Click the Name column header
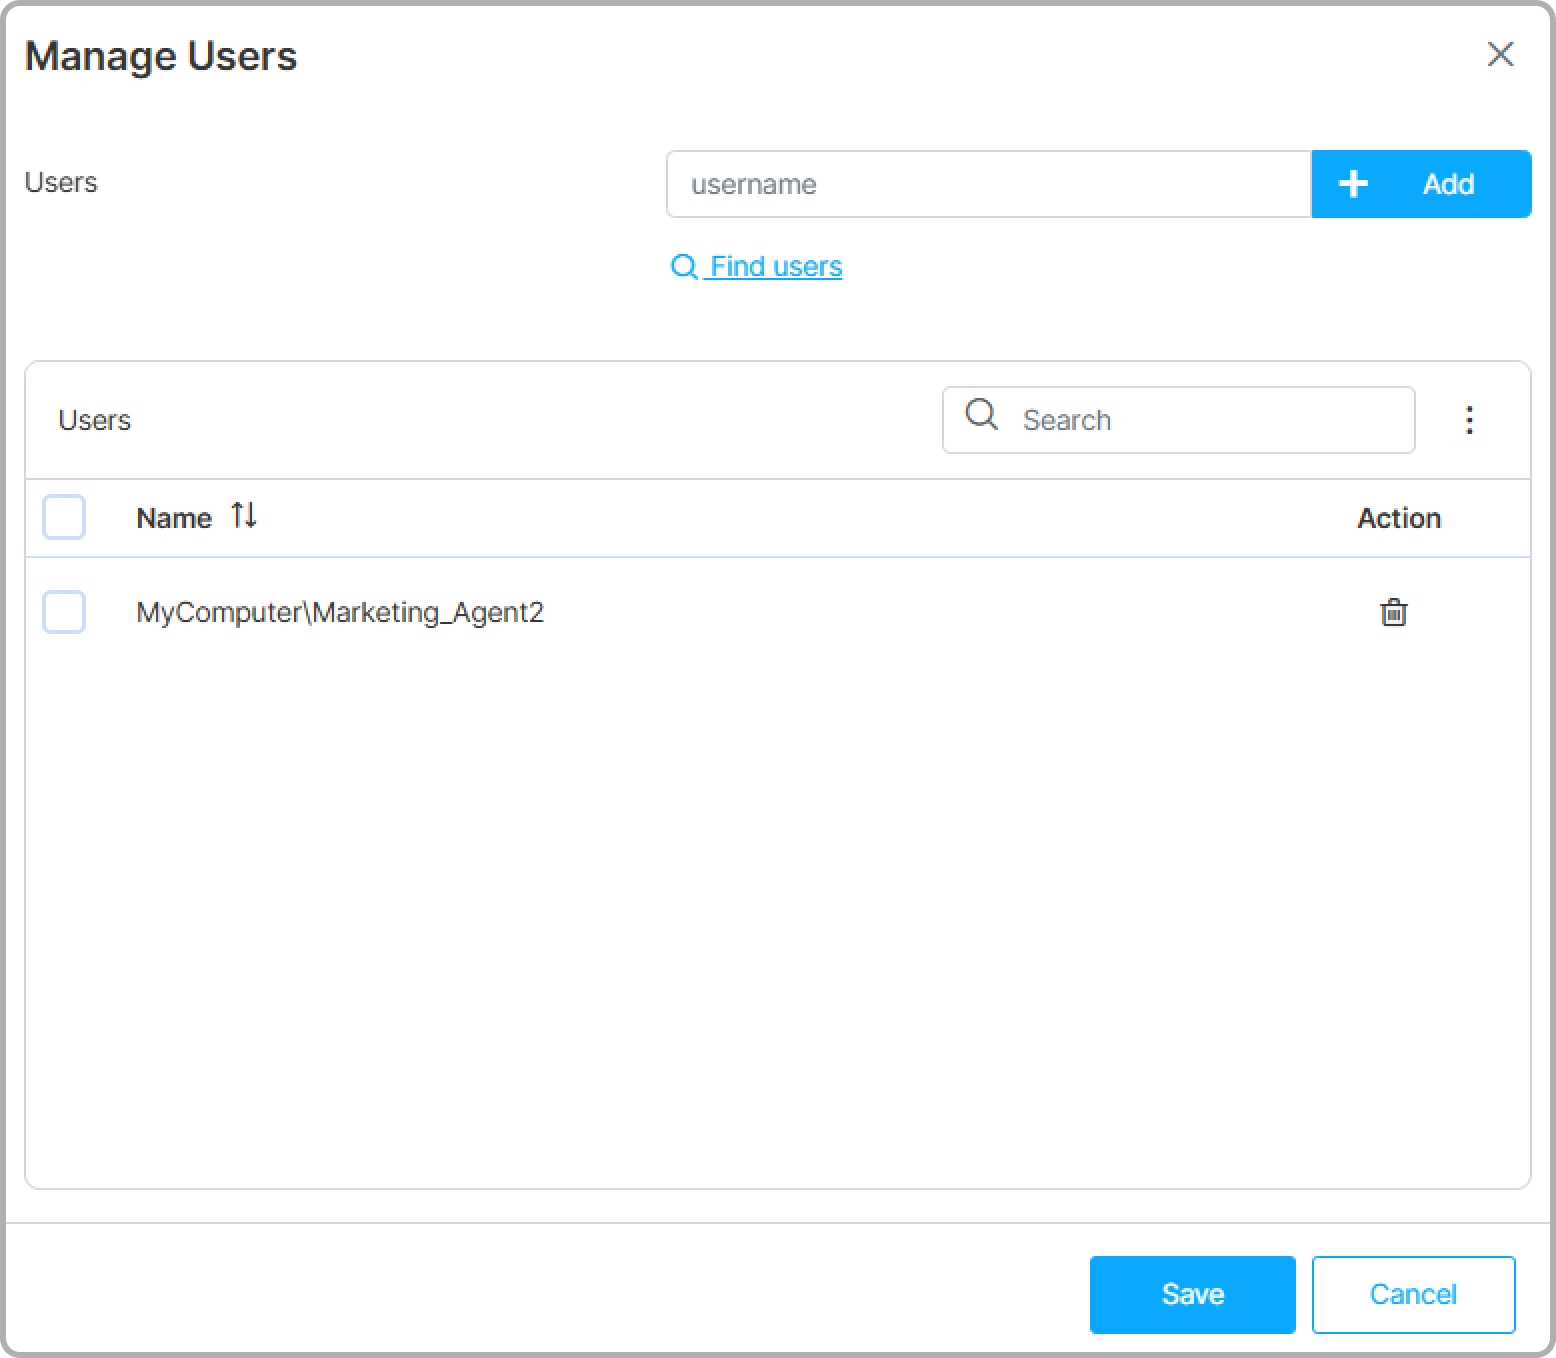This screenshot has height=1358, width=1556. tap(174, 518)
